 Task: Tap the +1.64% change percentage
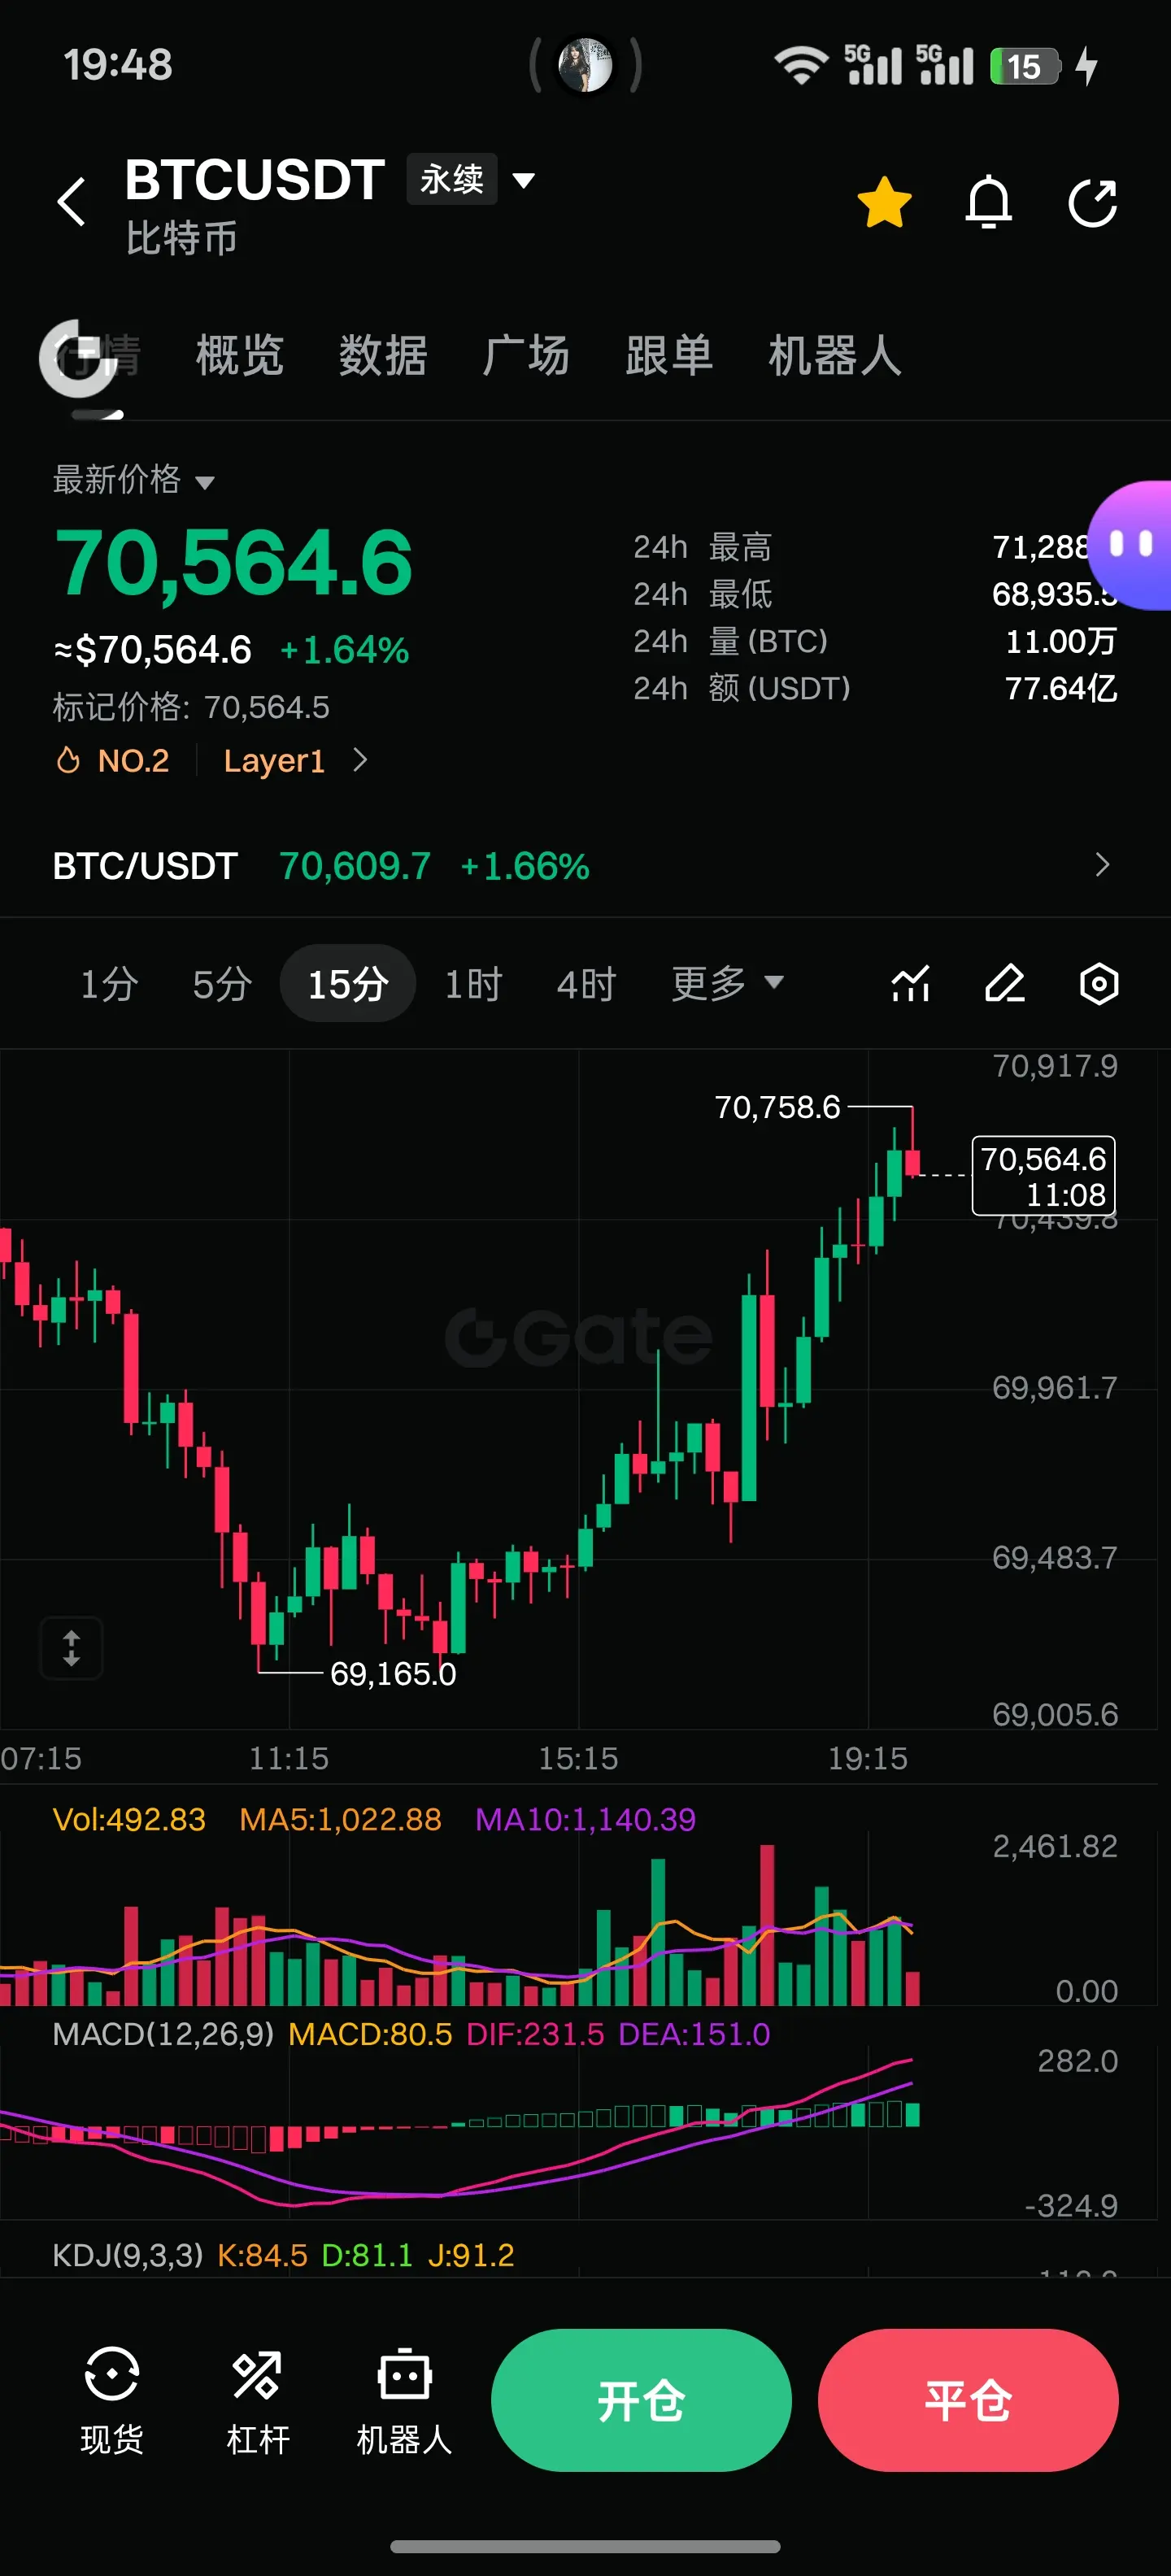click(x=344, y=651)
